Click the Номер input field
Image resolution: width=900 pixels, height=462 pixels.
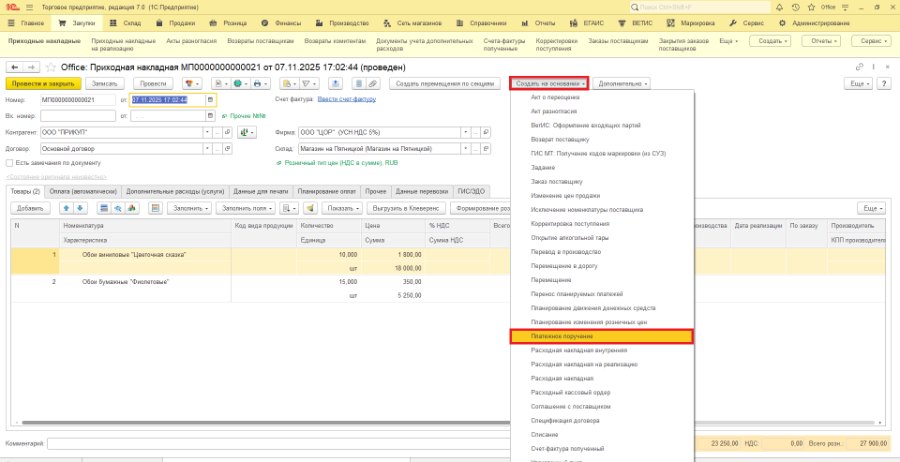click(x=77, y=100)
